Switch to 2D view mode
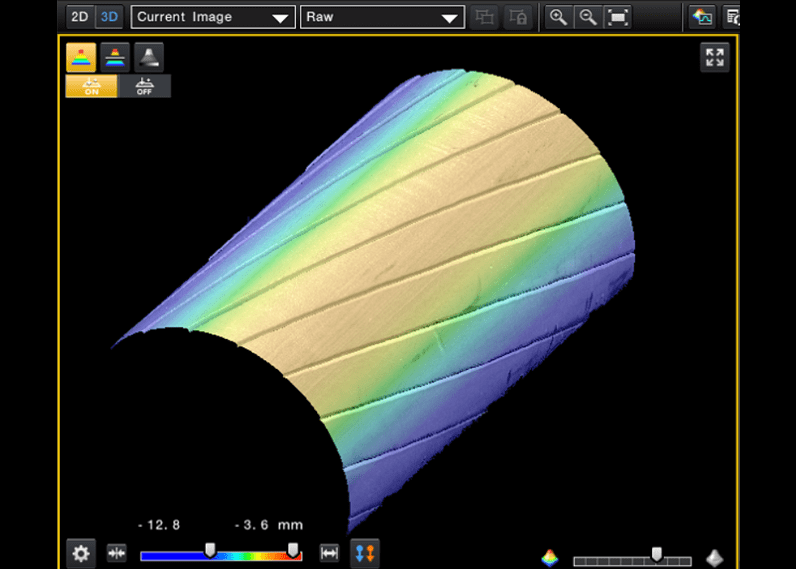Screen dimensions: 796x569 [79, 17]
